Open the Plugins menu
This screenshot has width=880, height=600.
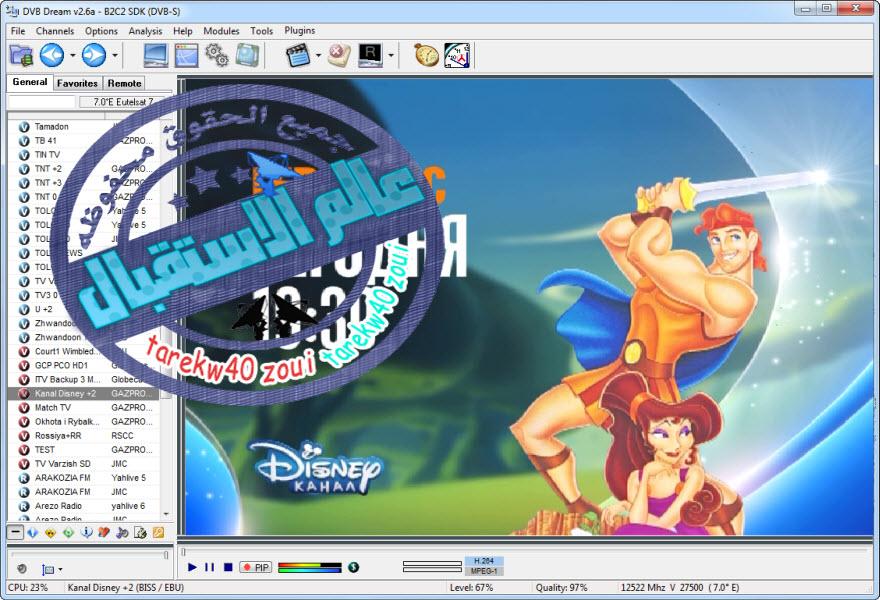point(300,30)
